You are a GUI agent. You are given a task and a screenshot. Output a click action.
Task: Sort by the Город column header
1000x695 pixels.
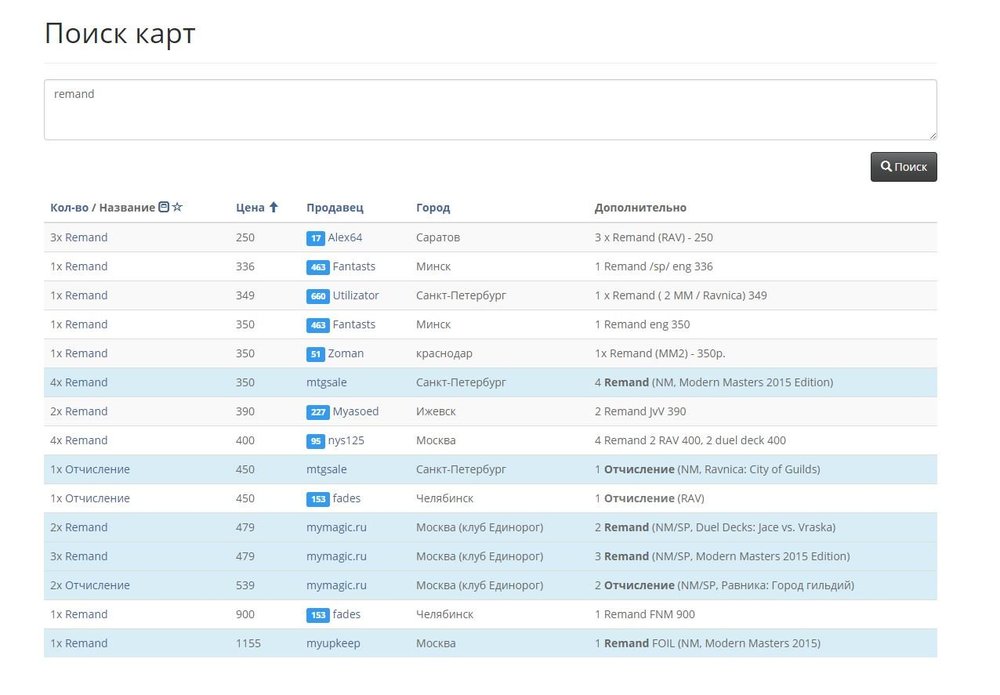tap(433, 208)
